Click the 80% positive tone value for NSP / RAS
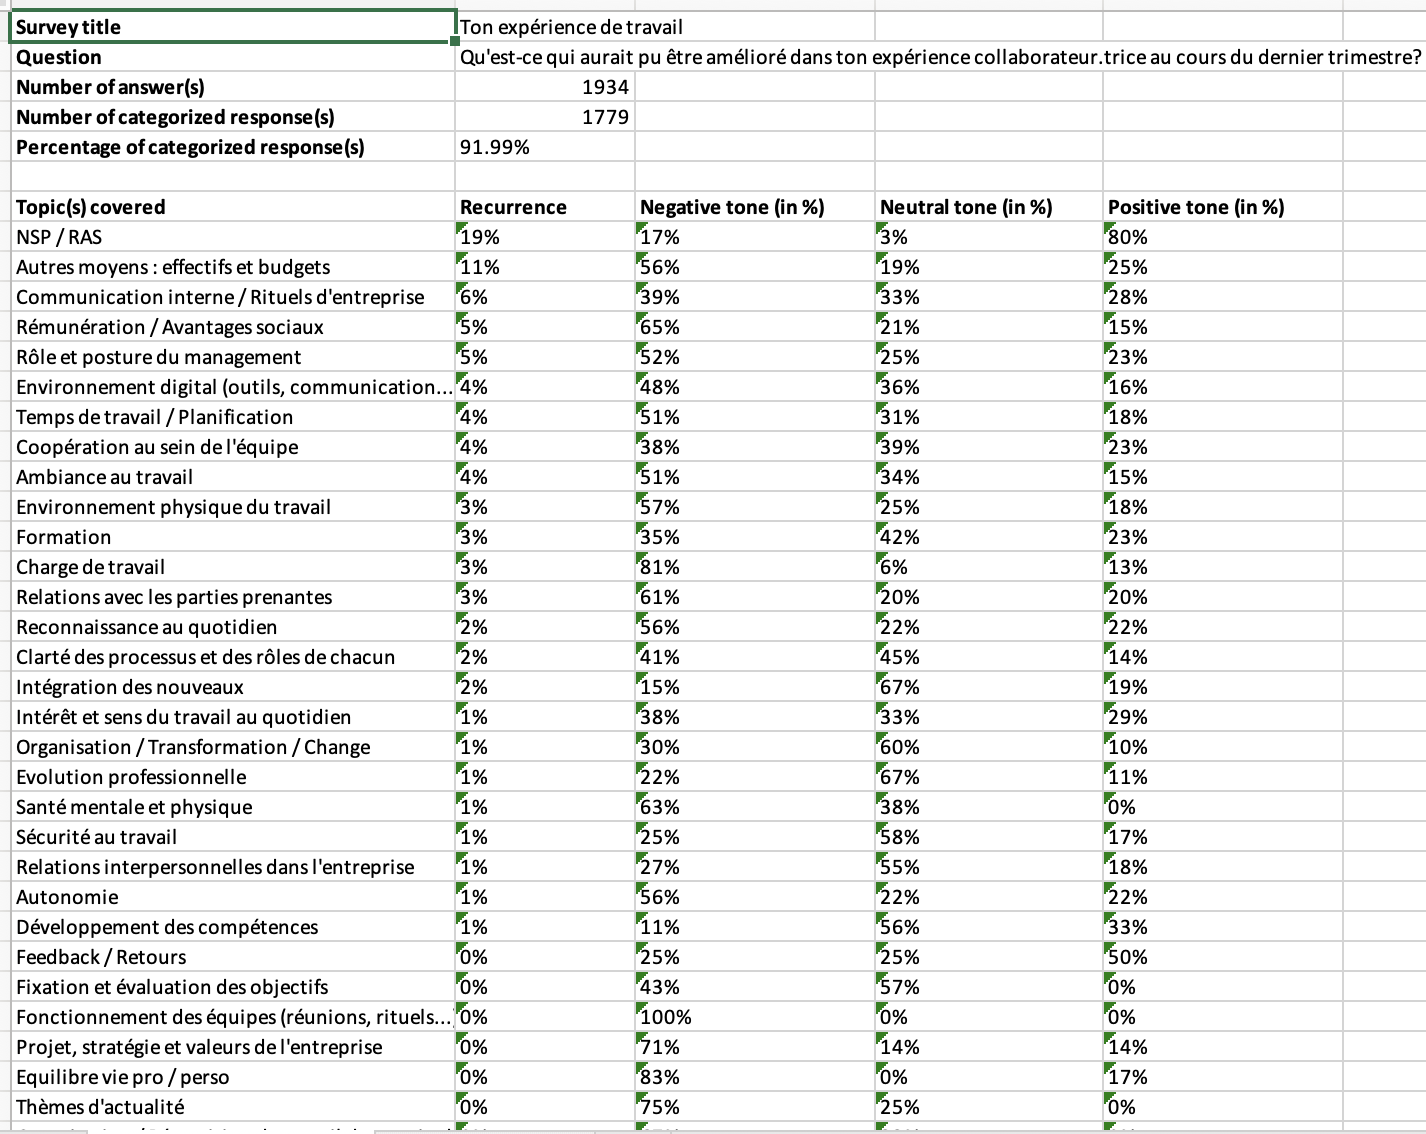This screenshot has width=1426, height=1134. pos(1129,237)
